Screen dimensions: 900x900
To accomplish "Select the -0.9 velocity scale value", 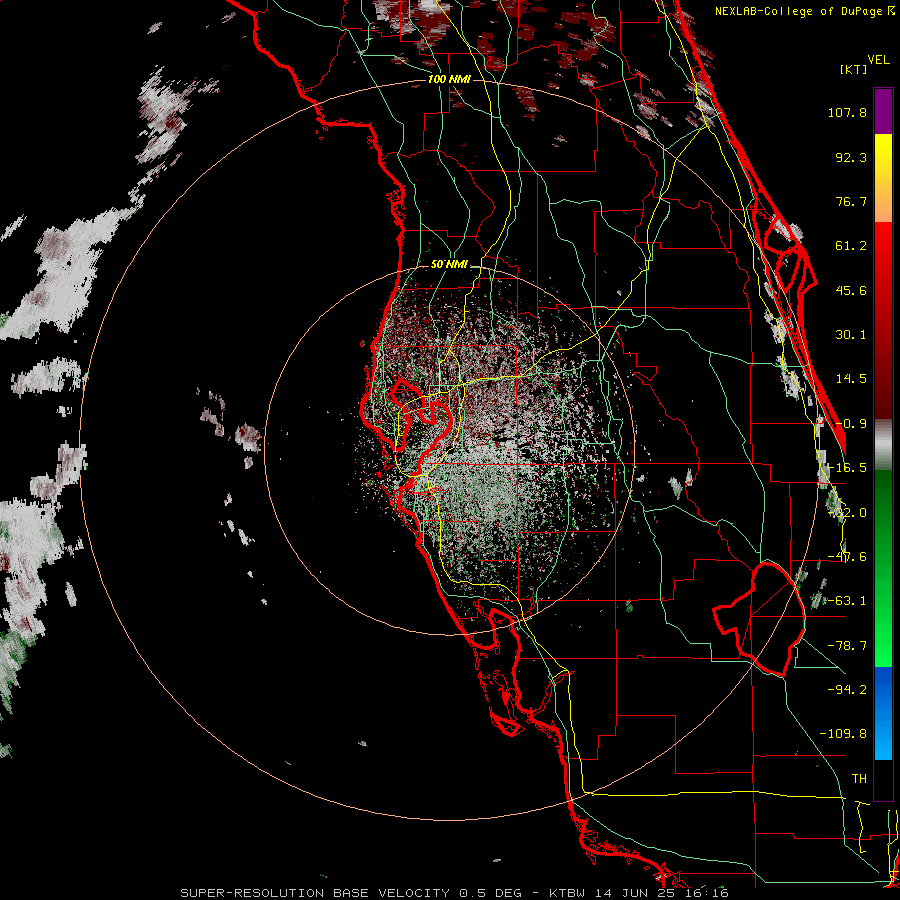I will [851, 424].
